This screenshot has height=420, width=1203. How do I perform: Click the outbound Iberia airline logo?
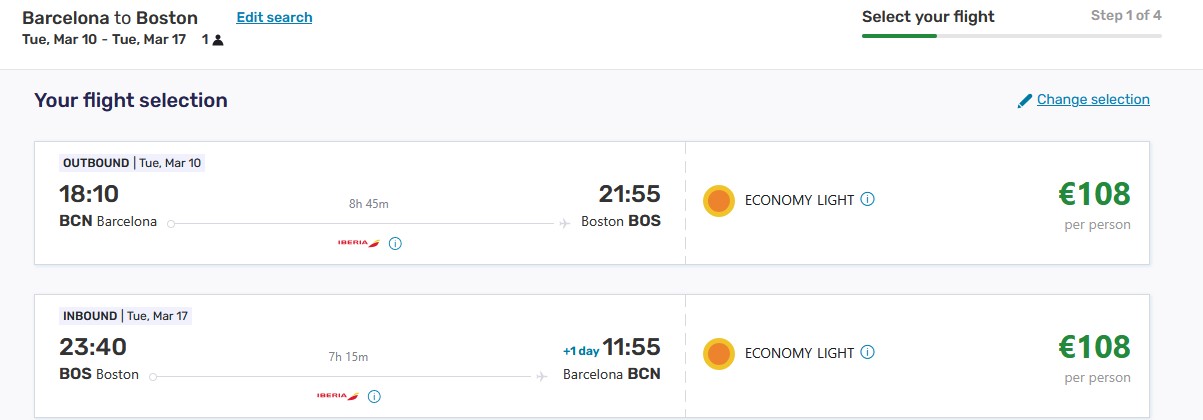[x=358, y=243]
